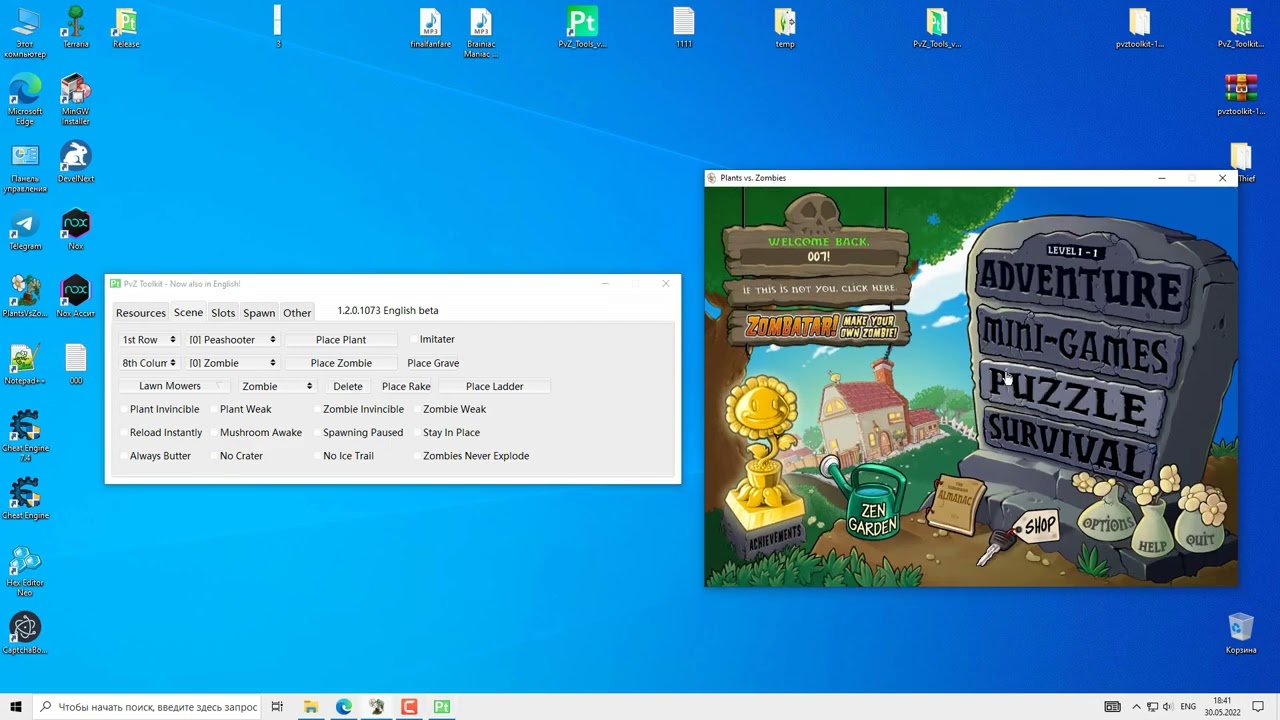
Task: Enable Reload Instantly checkbox
Action: click(x=161, y=433)
